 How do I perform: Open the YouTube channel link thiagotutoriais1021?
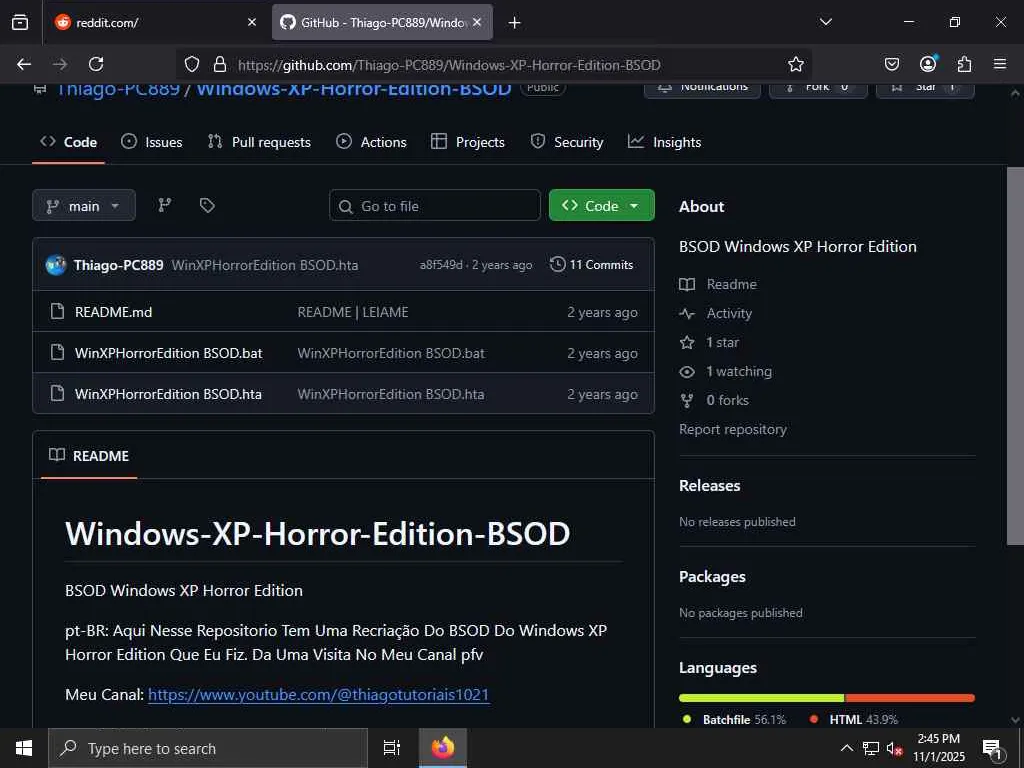click(319, 694)
